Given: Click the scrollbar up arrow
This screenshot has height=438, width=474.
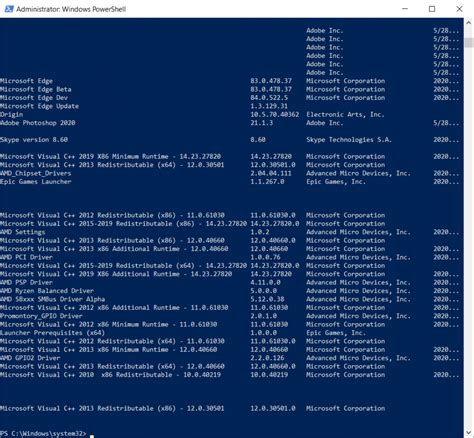Looking at the screenshot, I should coord(469,23).
